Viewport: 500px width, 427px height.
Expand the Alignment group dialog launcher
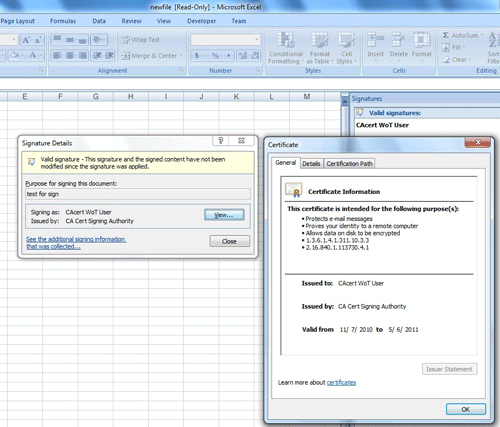(181, 70)
